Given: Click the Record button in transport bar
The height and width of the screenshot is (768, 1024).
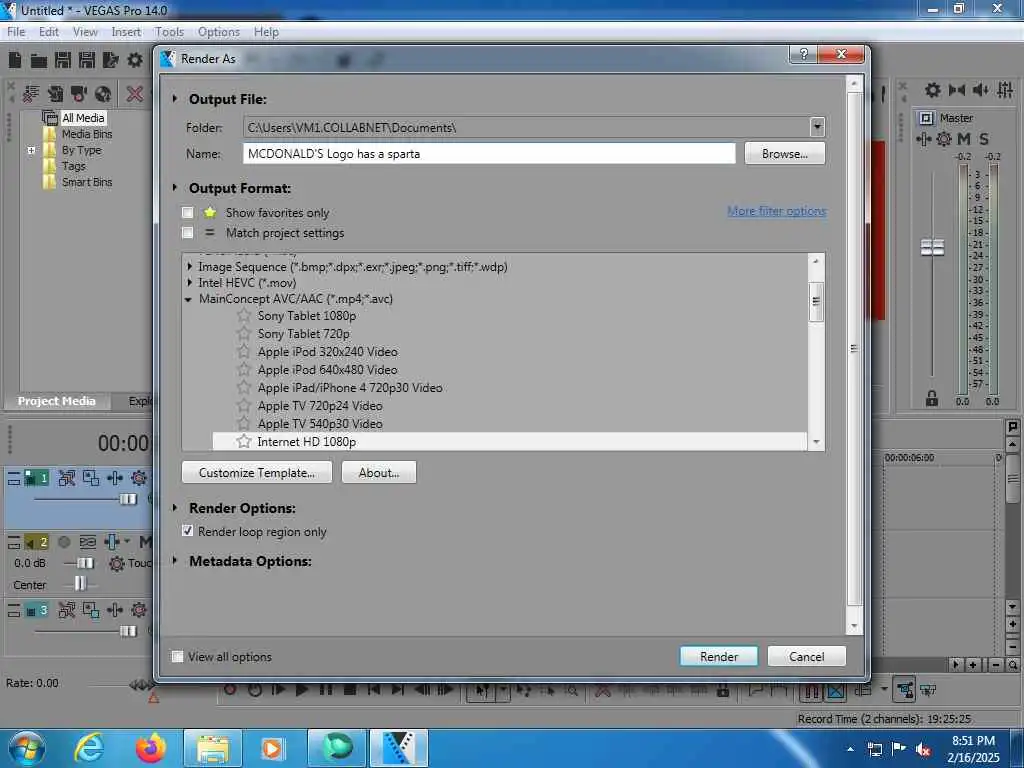Looking at the screenshot, I should pyautogui.click(x=230, y=690).
